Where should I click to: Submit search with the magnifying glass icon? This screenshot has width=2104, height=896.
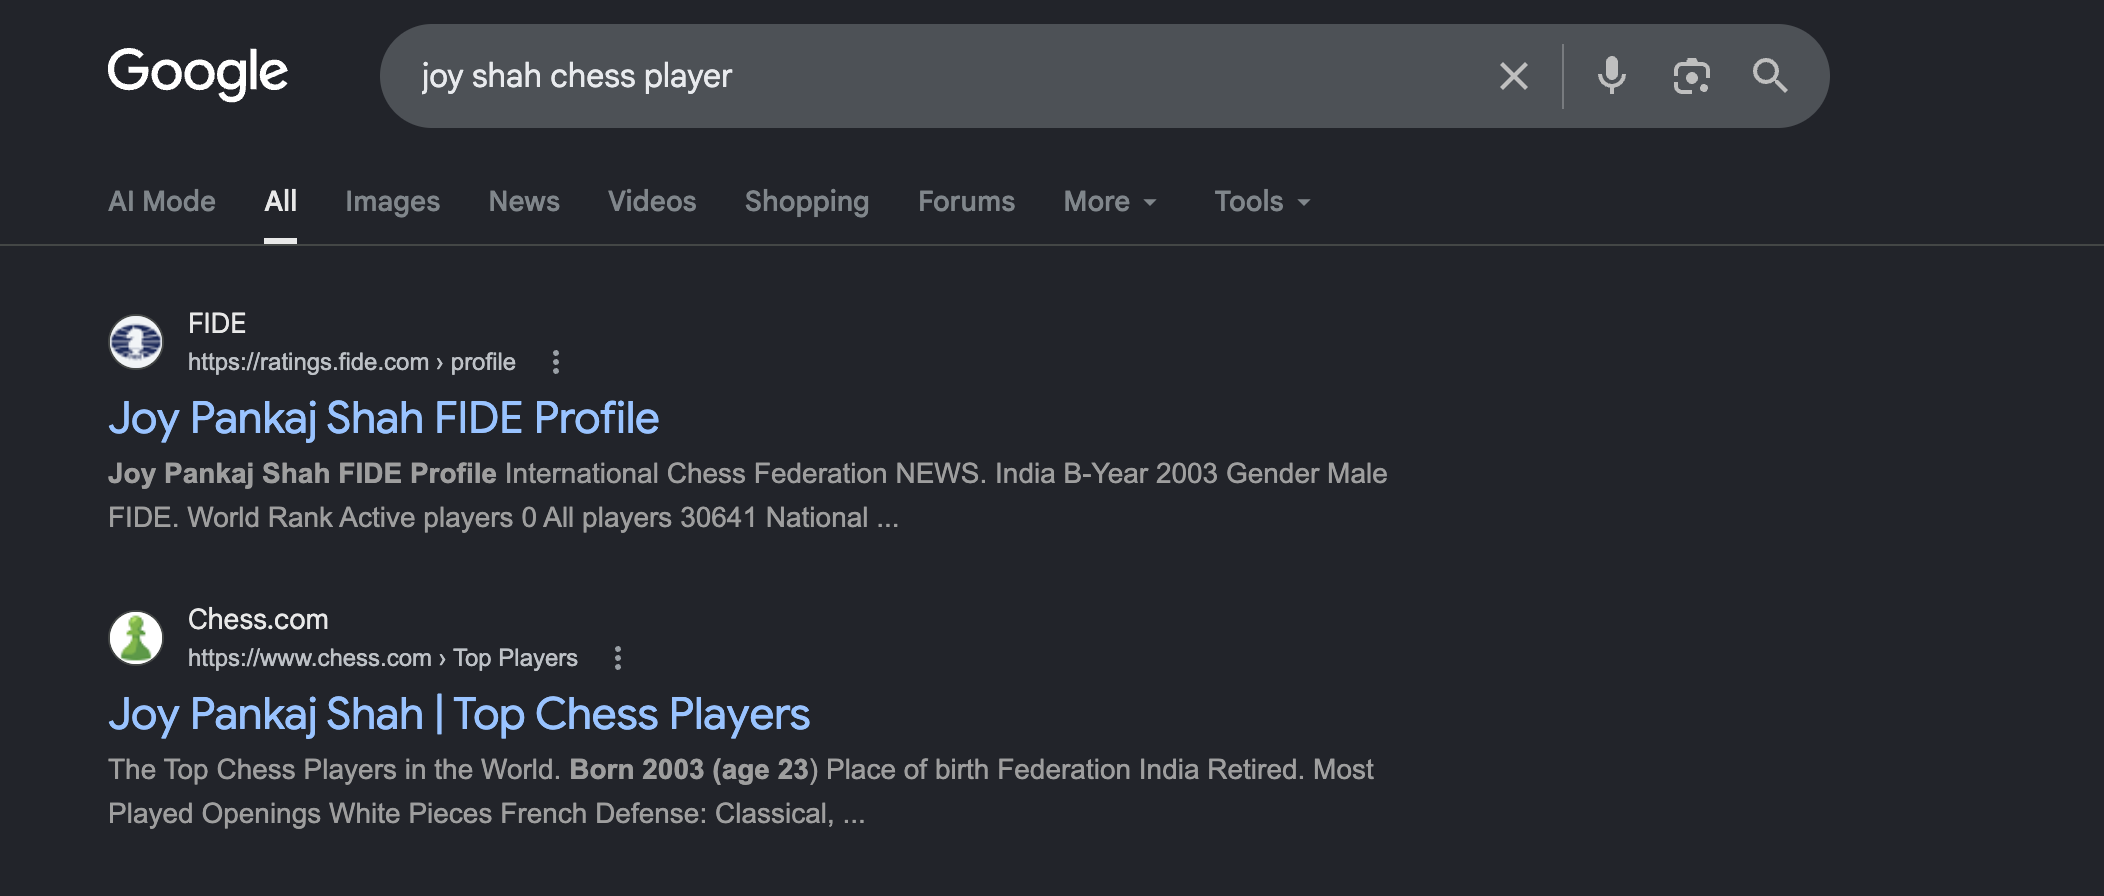[1769, 76]
